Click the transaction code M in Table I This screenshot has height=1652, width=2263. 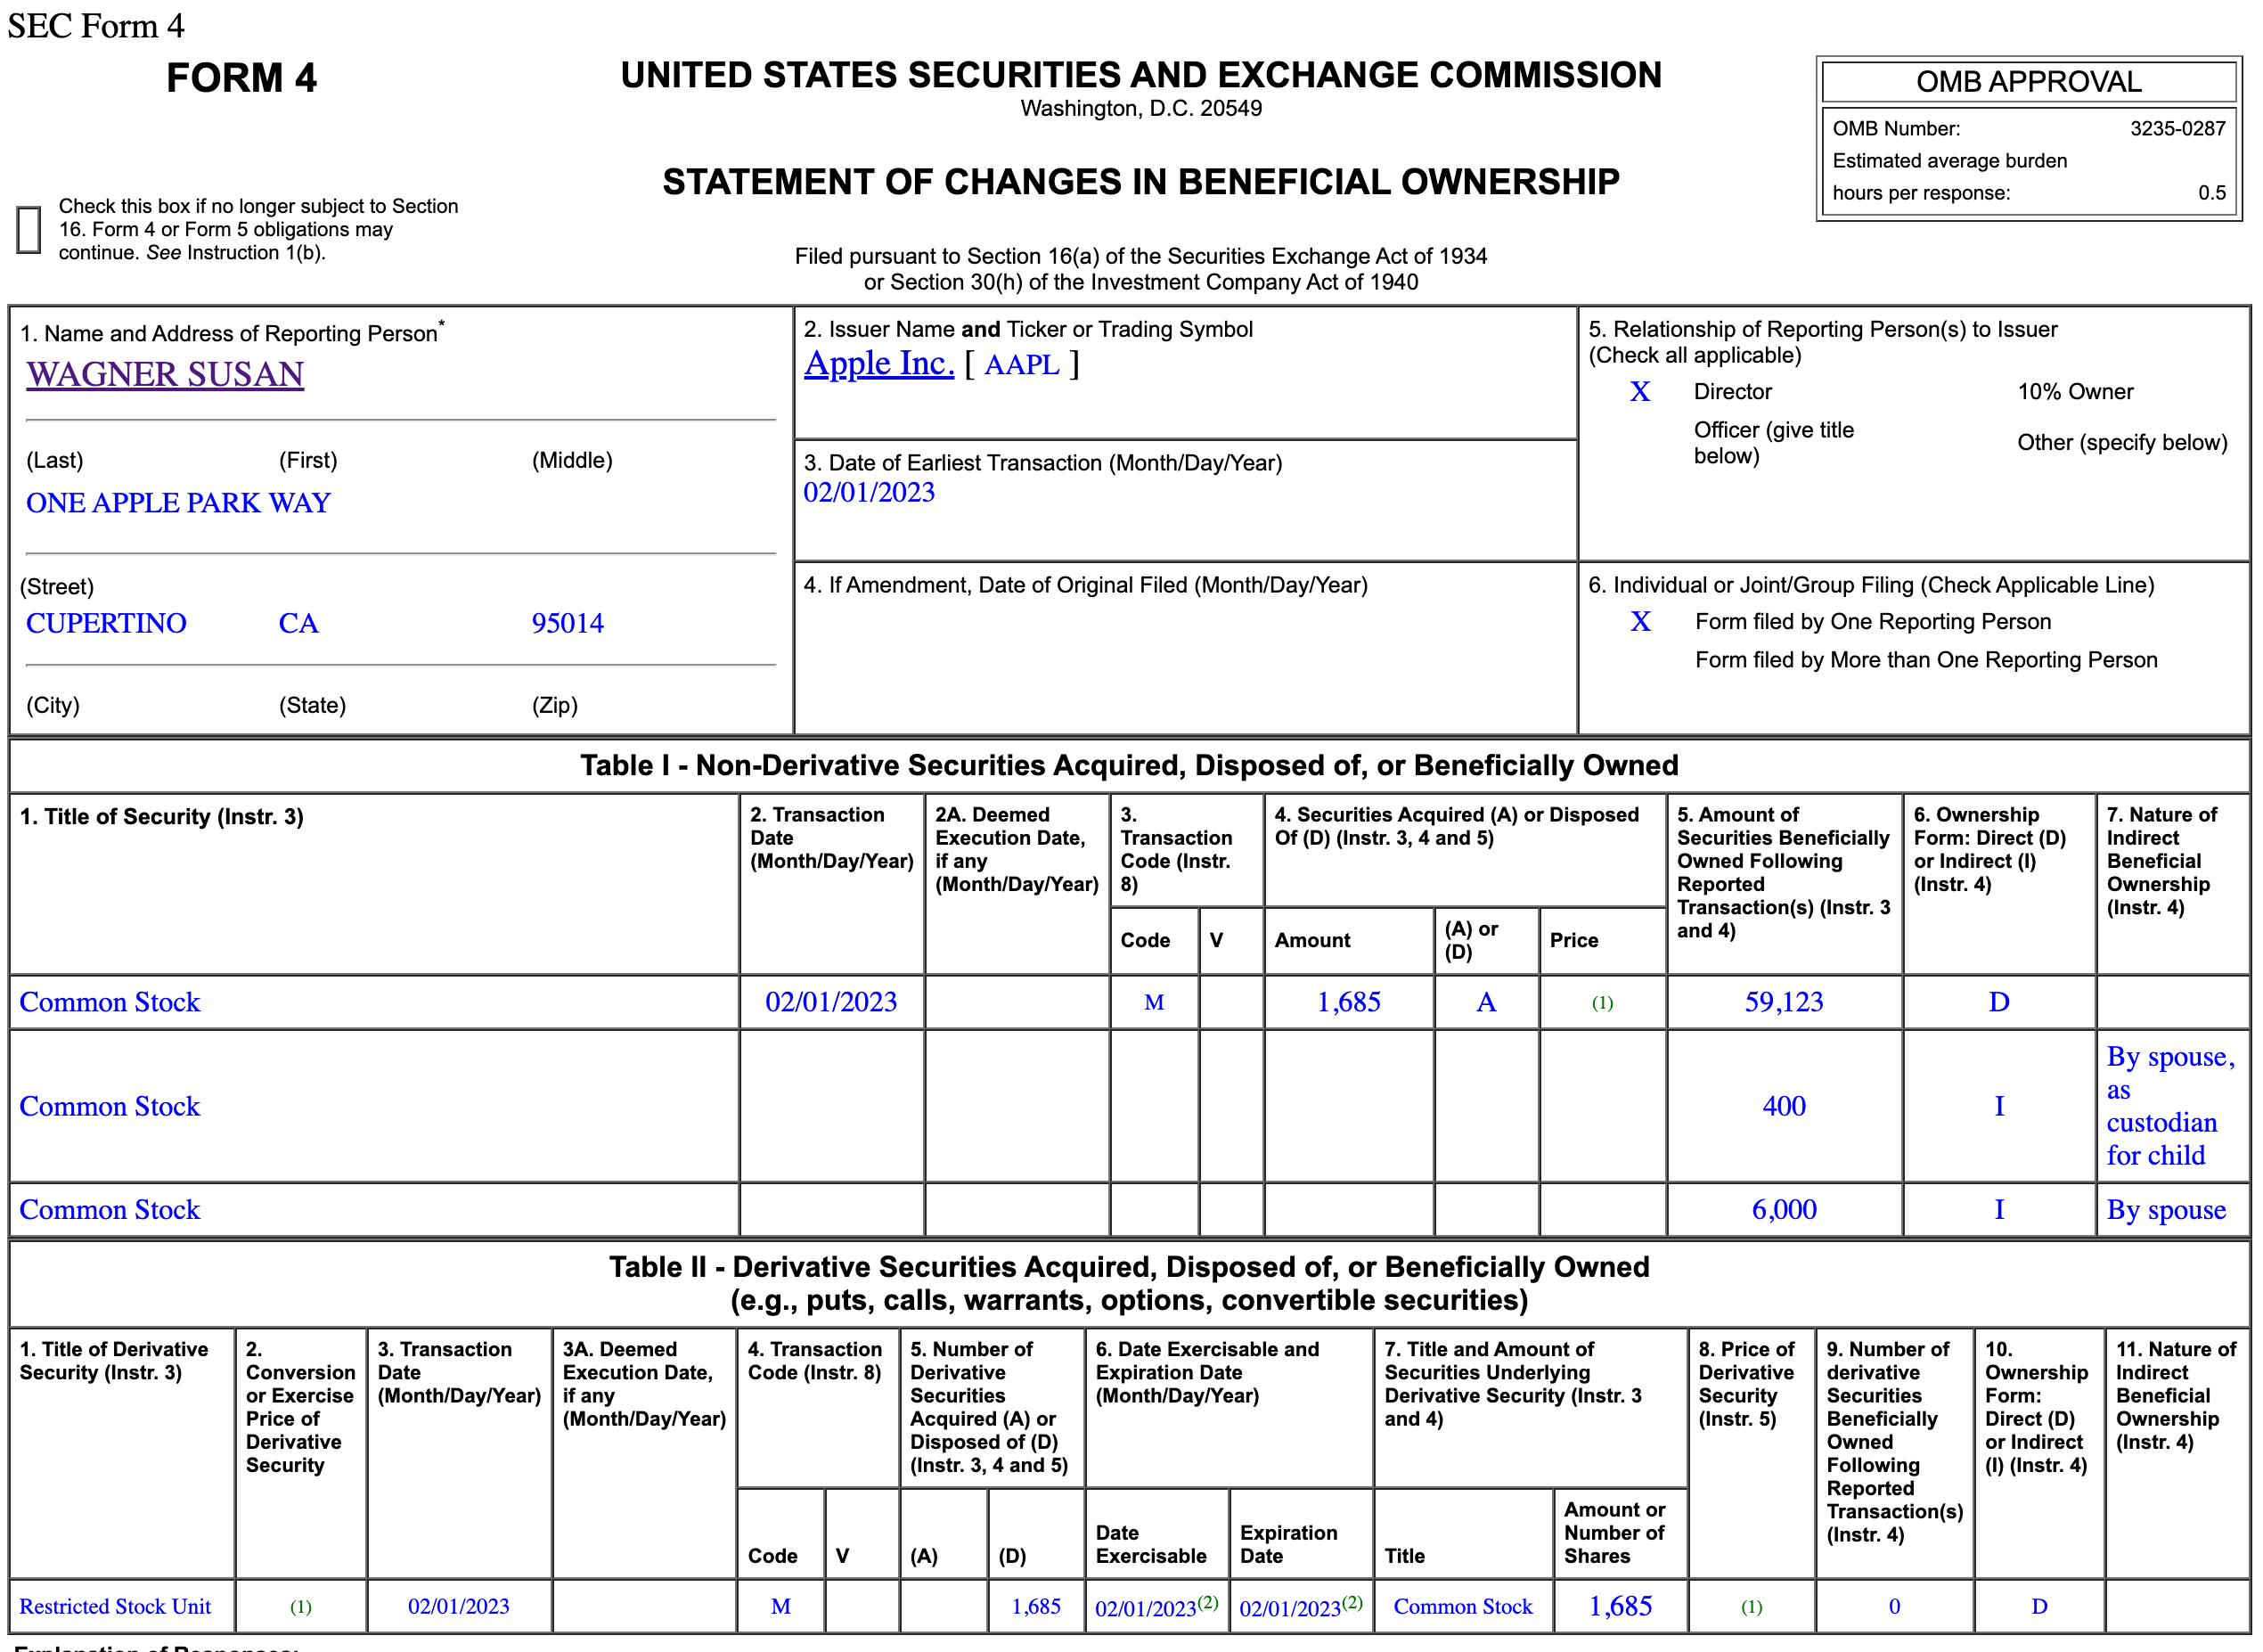pyautogui.click(x=1153, y=1003)
